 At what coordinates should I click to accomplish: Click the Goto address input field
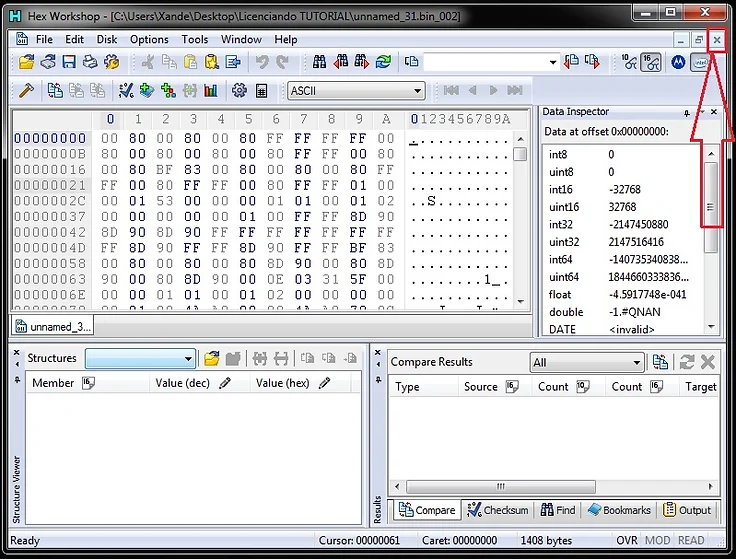point(485,62)
